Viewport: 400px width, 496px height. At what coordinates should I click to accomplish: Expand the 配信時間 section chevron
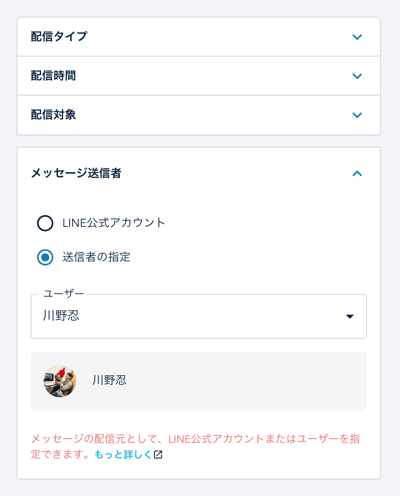pos(357,76)
